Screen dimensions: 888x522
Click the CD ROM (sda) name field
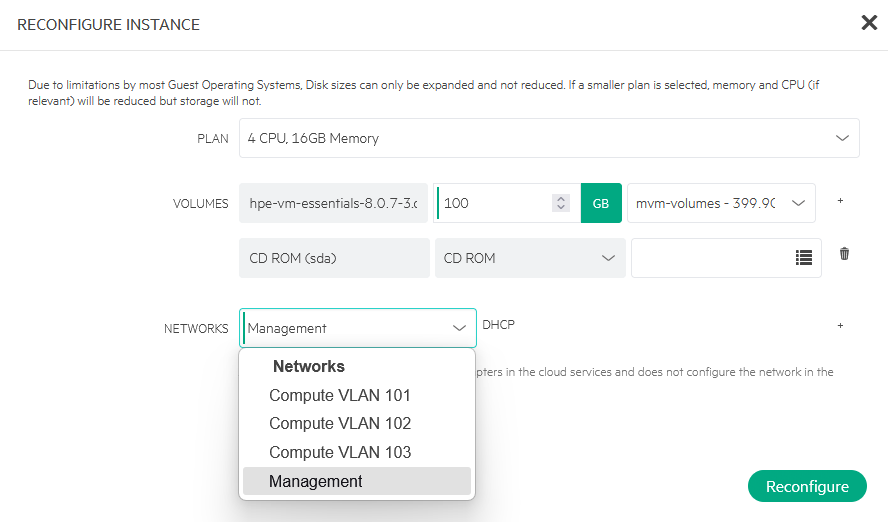coord(333,258)
